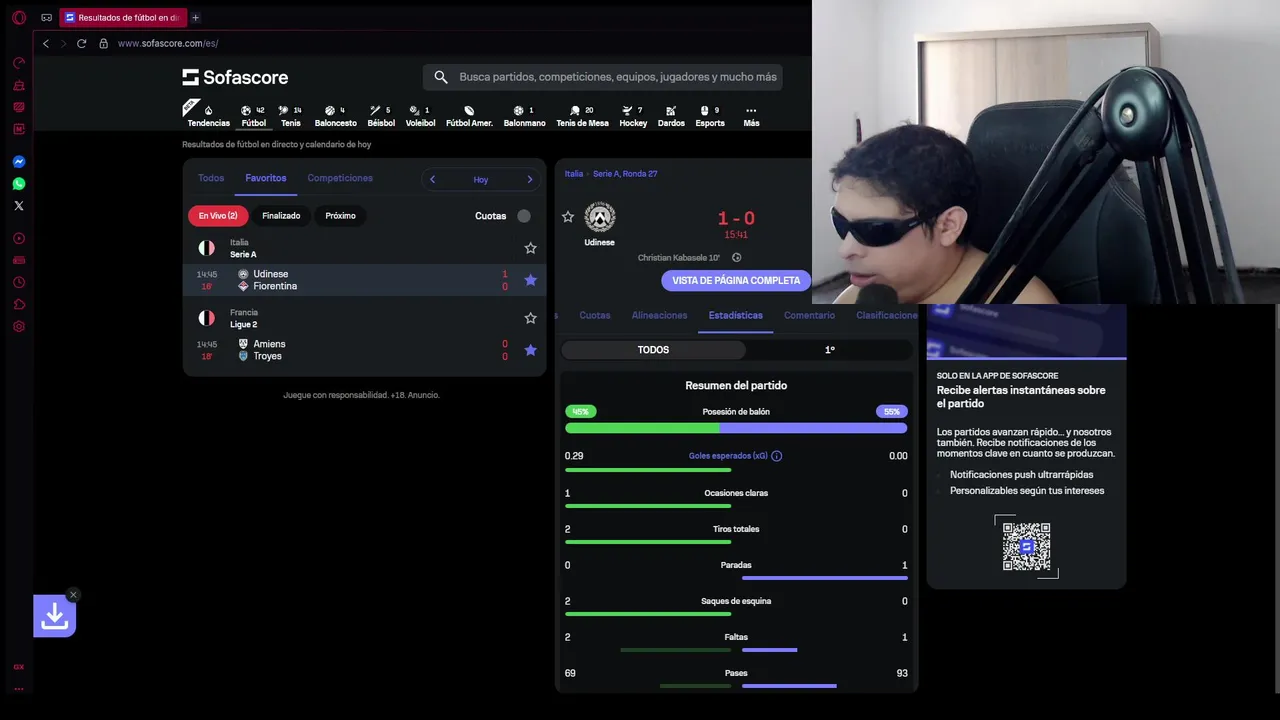Select the Tendencias sport category
The height and width of the screenshot is (720, 1280).
pos(208,117)
